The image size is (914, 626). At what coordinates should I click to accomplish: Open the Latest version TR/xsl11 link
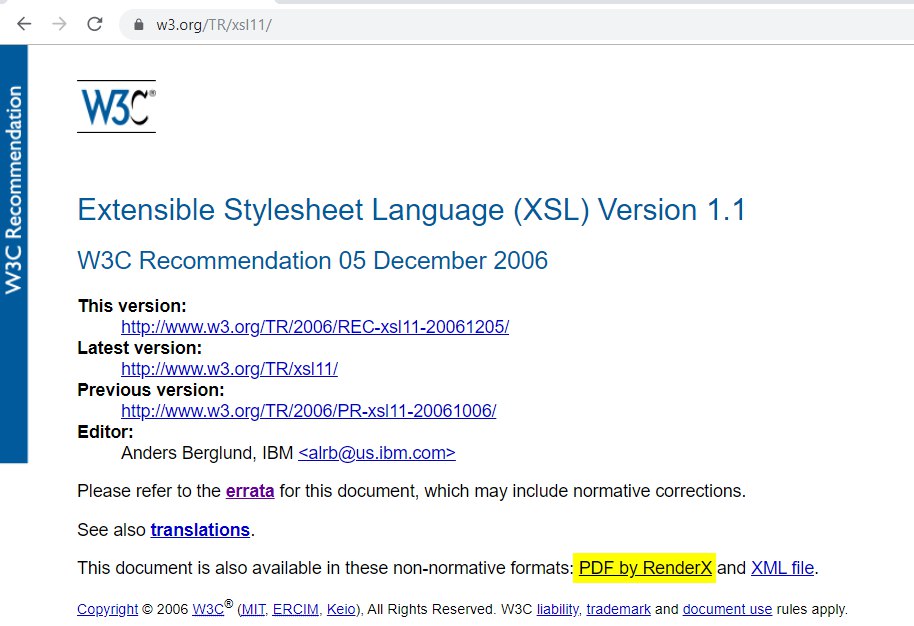[229, 368]
